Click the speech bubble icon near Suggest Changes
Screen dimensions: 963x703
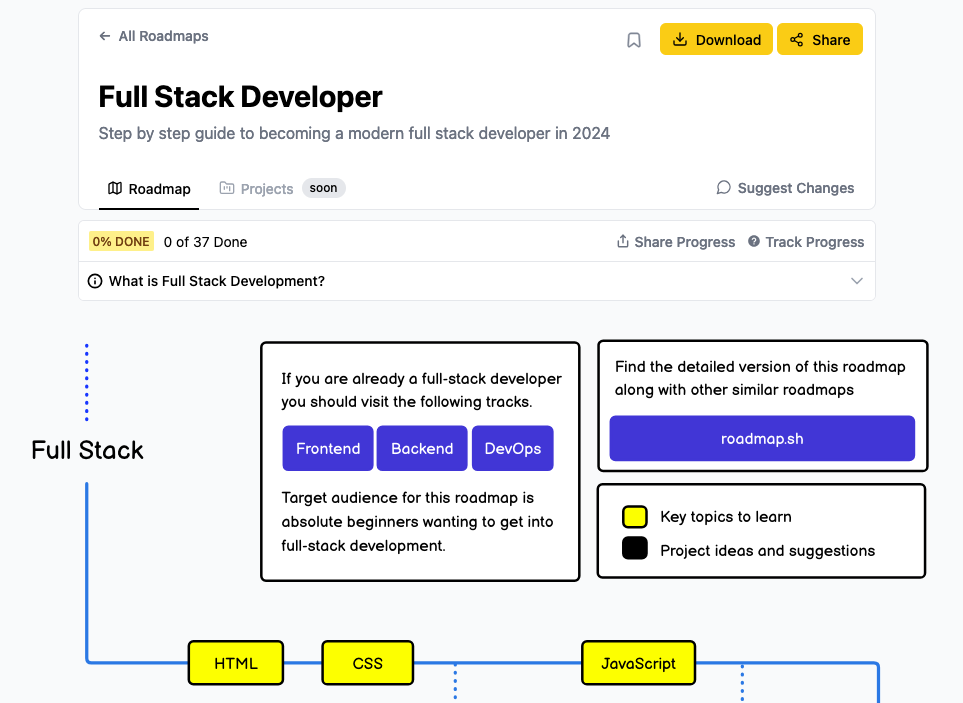coord(722,187)
